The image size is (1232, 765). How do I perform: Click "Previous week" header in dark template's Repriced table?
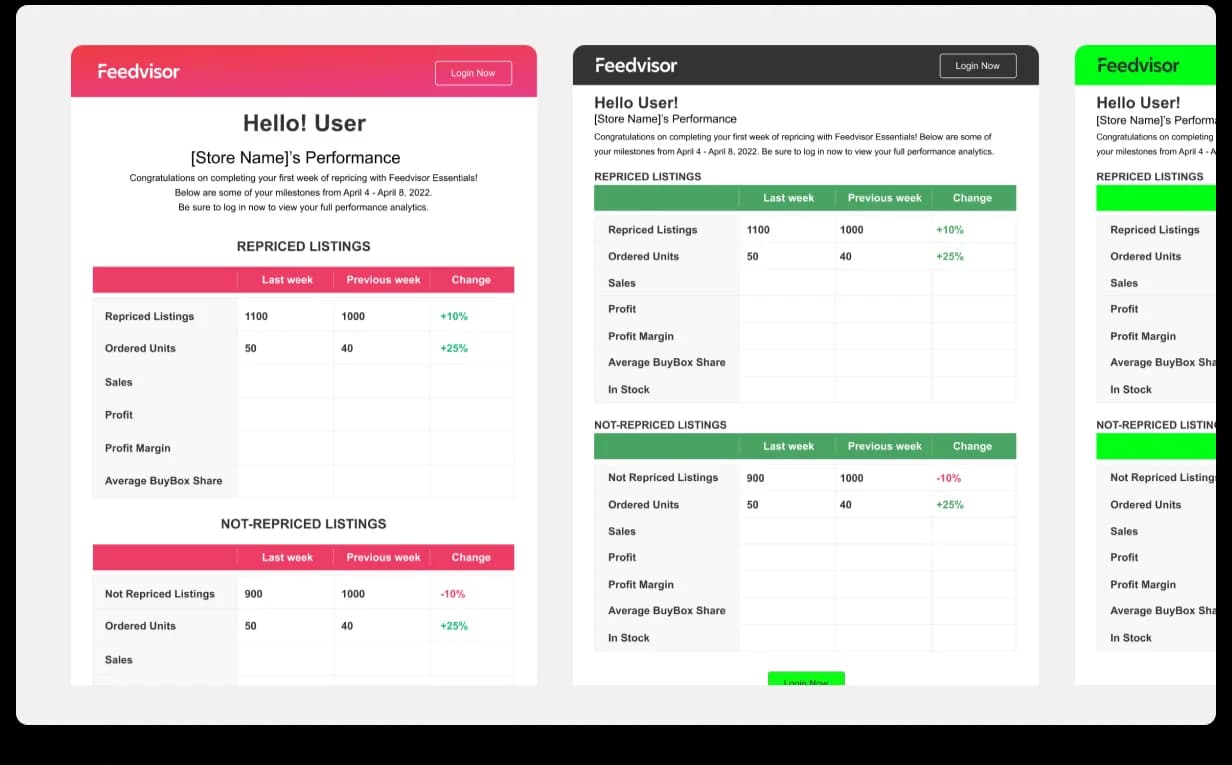[x=885, y=198]
